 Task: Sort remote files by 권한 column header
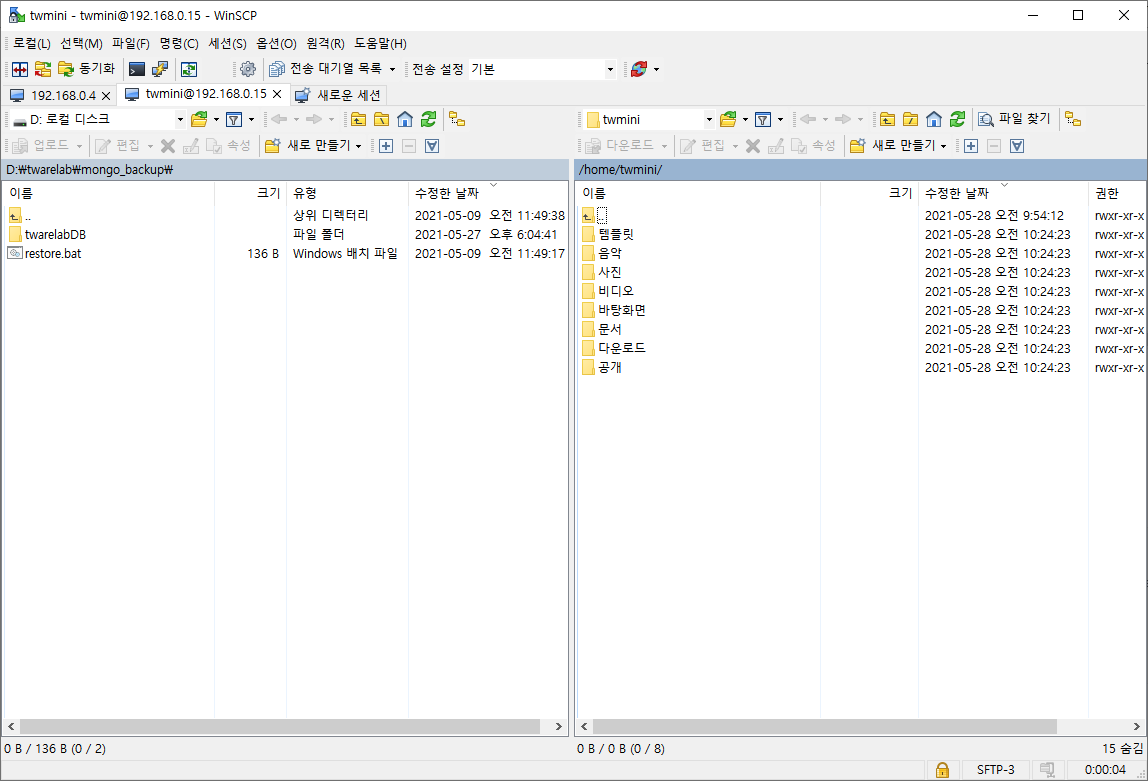1117,193
